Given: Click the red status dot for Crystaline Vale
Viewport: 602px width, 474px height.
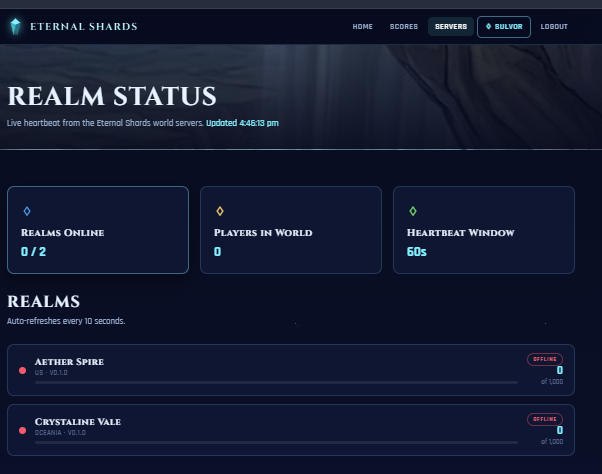Looking at the screenshot, I should [23, 430].
